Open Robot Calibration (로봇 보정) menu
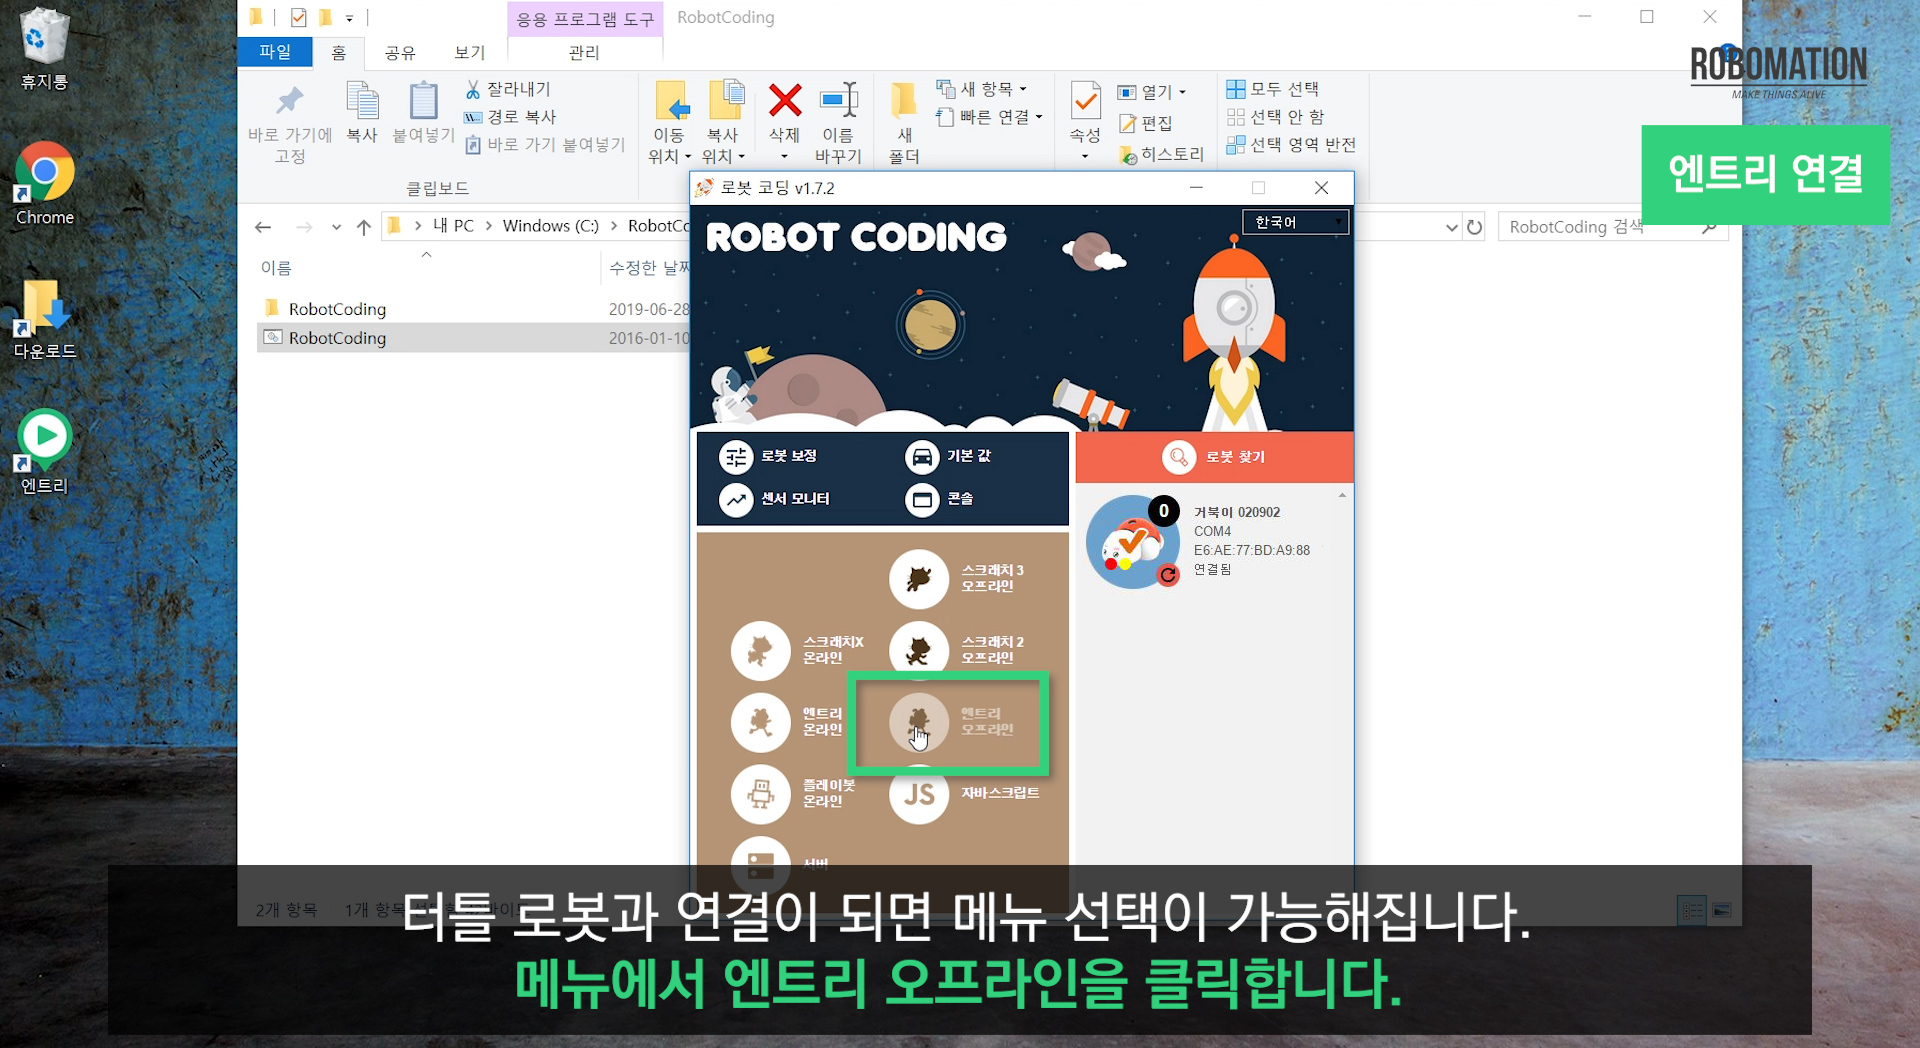 point(768,456)
